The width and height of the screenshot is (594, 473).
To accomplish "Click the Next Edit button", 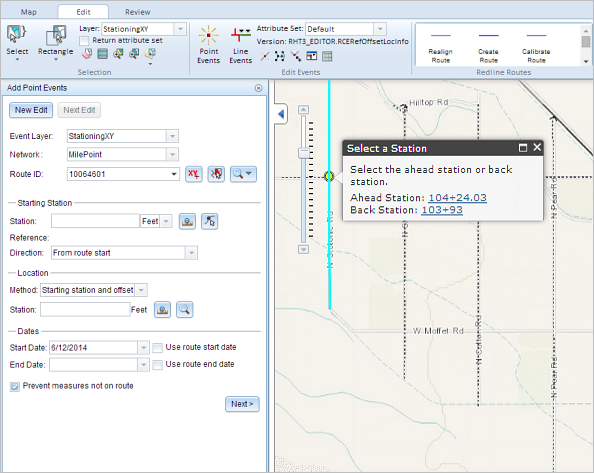I will pos(79,110).
